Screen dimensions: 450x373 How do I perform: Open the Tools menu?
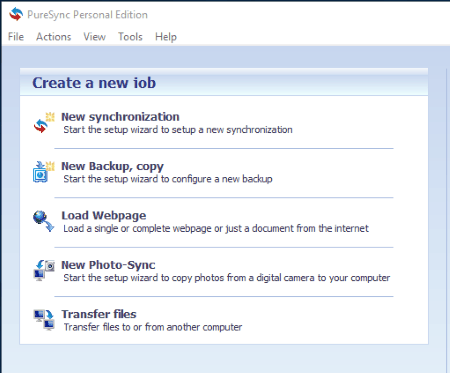pos(130,37)
